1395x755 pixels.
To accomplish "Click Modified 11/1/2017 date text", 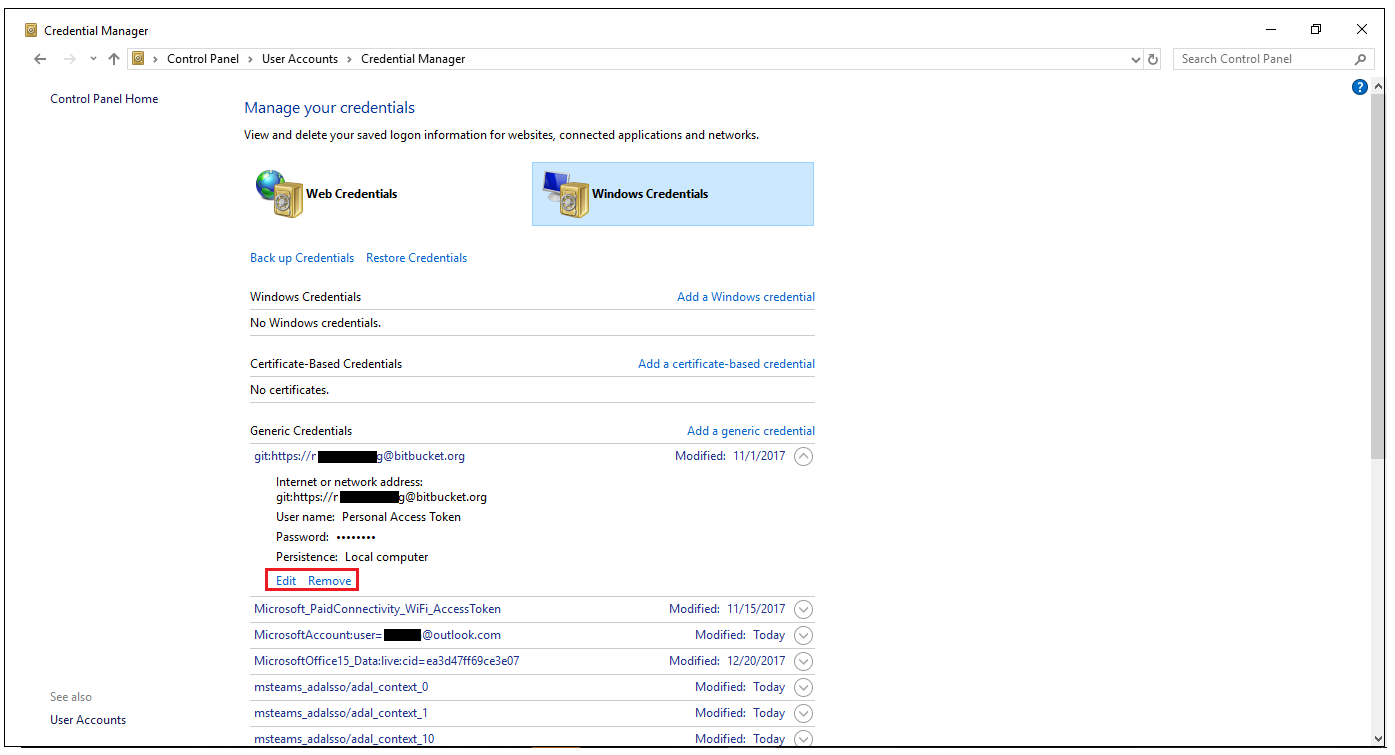I will (730, 456).
